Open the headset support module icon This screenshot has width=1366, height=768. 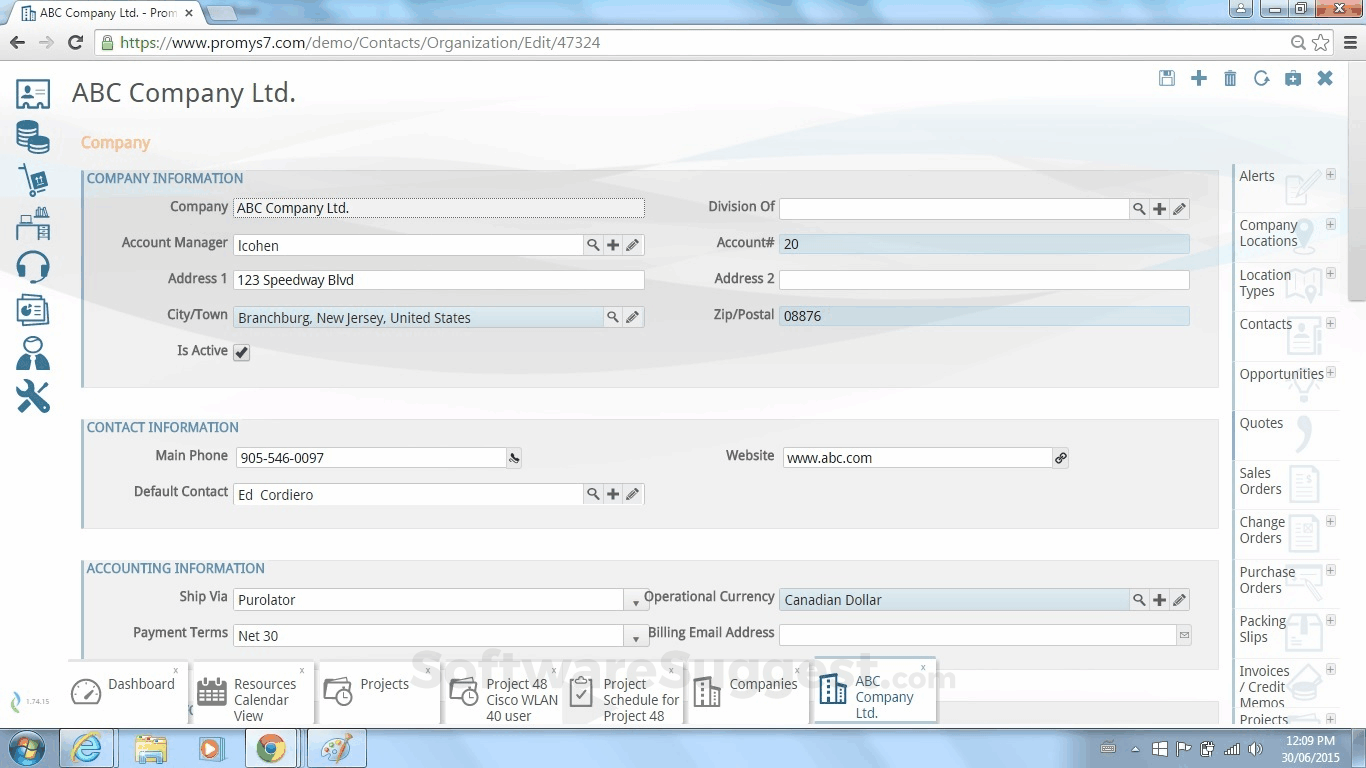33,267
